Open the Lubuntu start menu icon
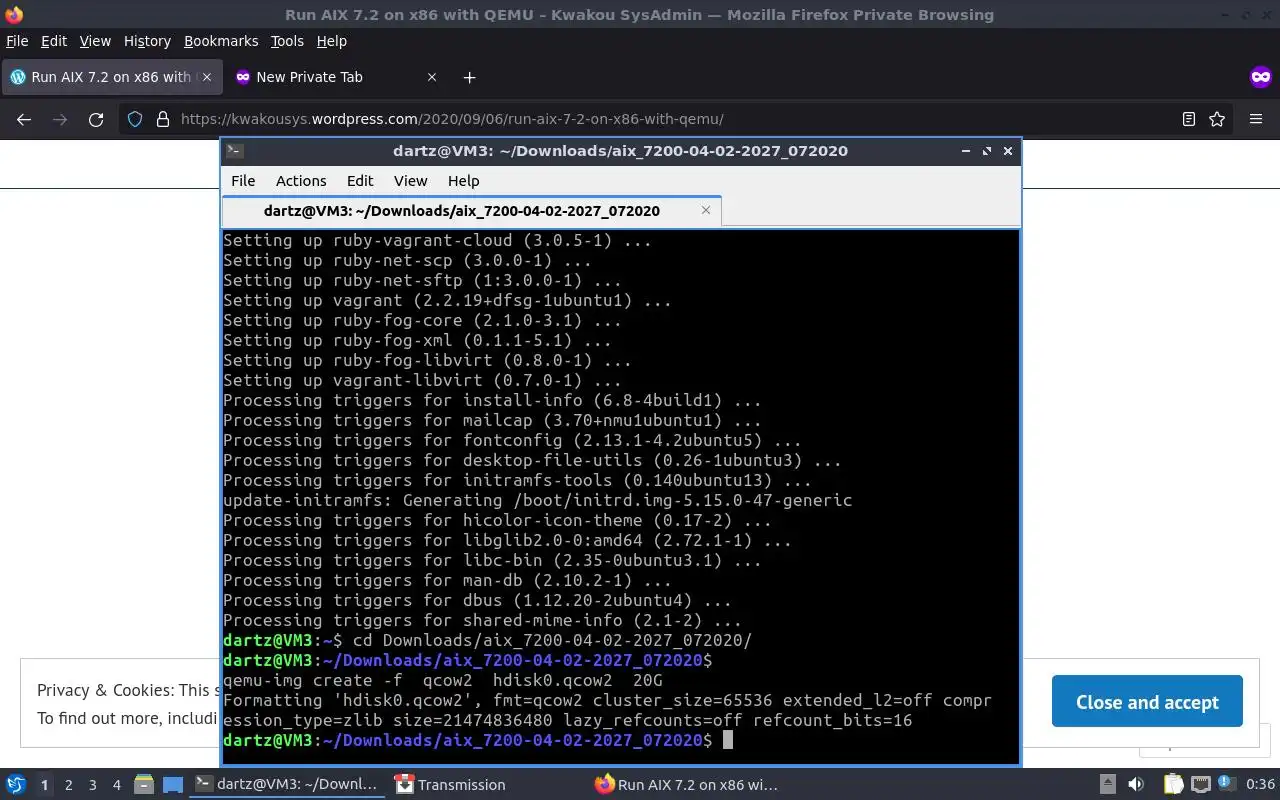1280x800 pixels. pos(16,785)
